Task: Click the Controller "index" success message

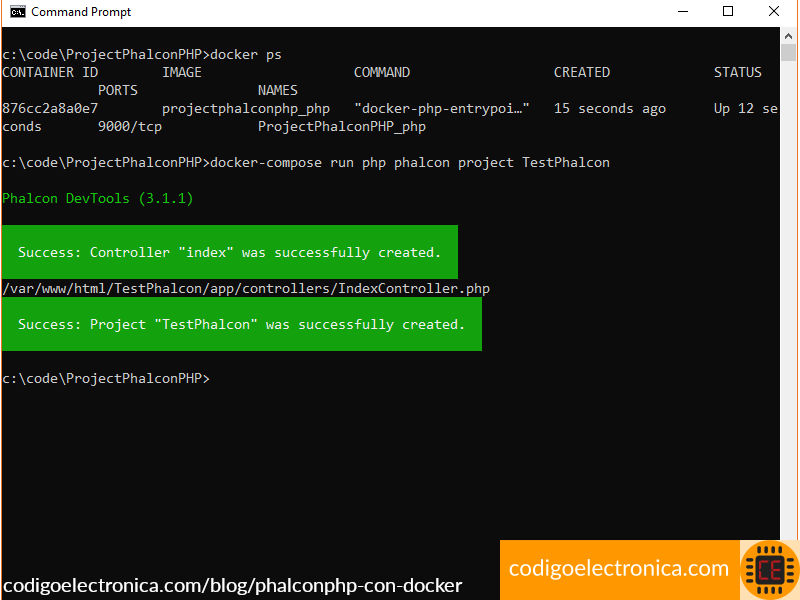Action: [230, 252]
